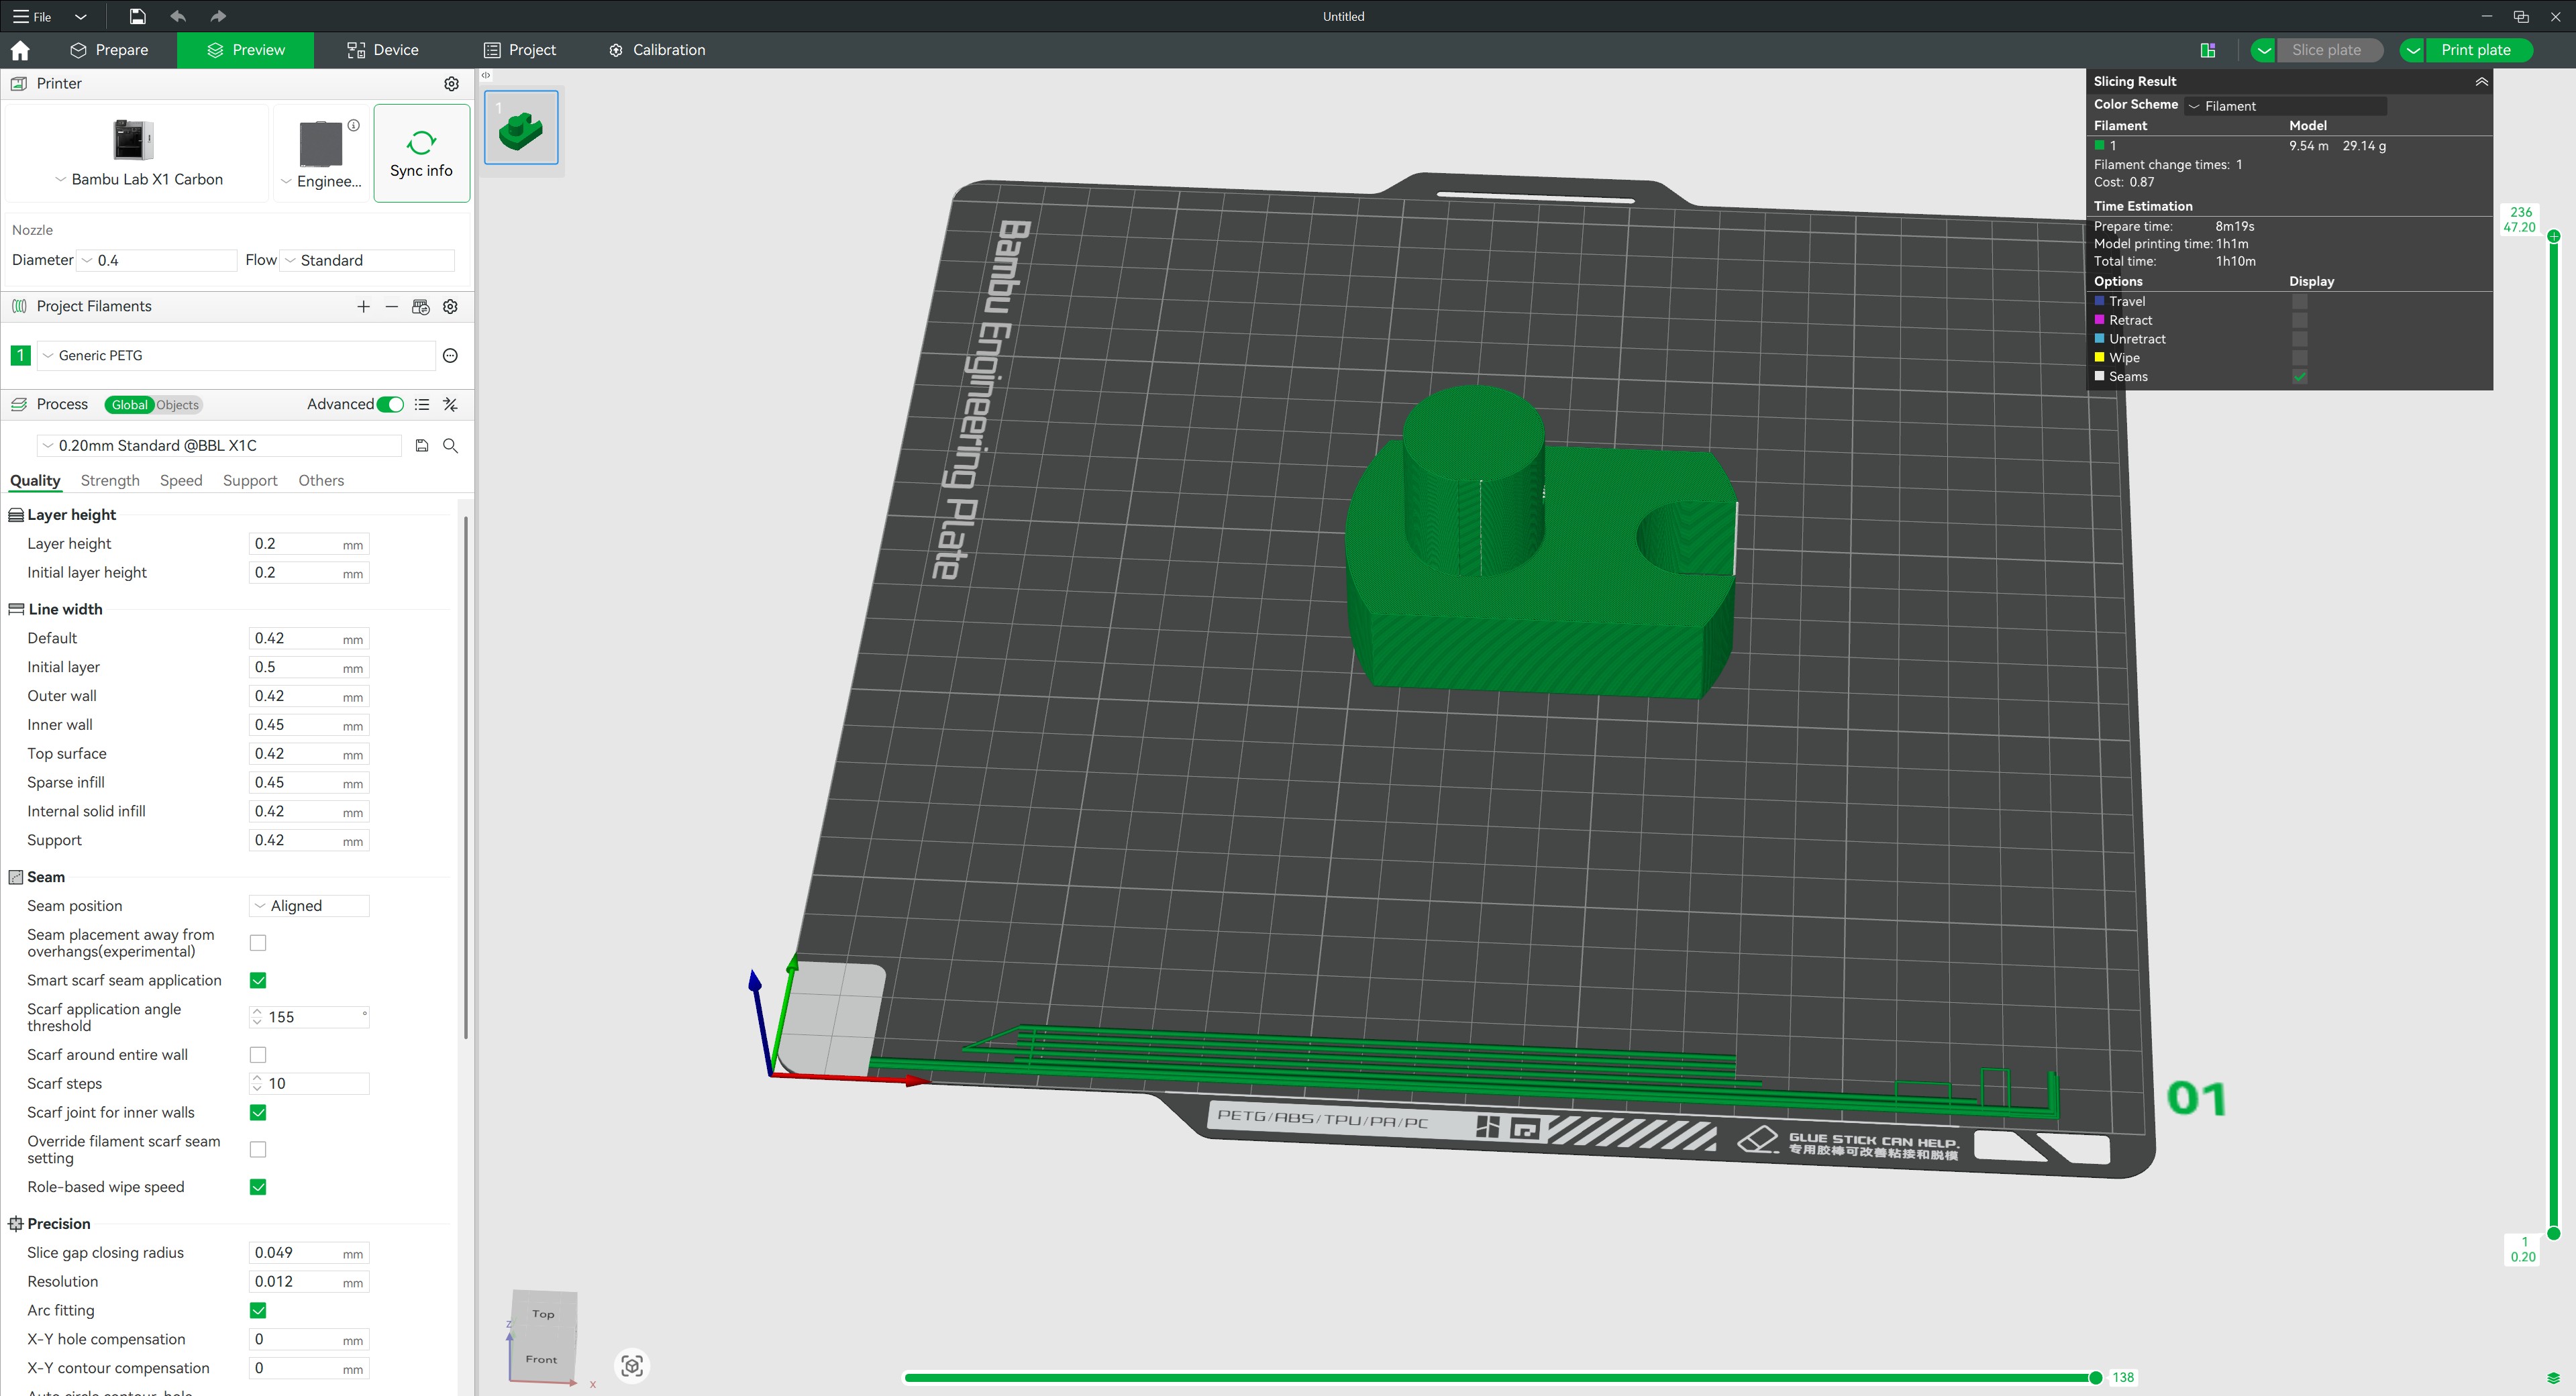The width and height of the screenshot is (2576, 1396).
Task: Open the Calibration tab
Action: (657, 50)
